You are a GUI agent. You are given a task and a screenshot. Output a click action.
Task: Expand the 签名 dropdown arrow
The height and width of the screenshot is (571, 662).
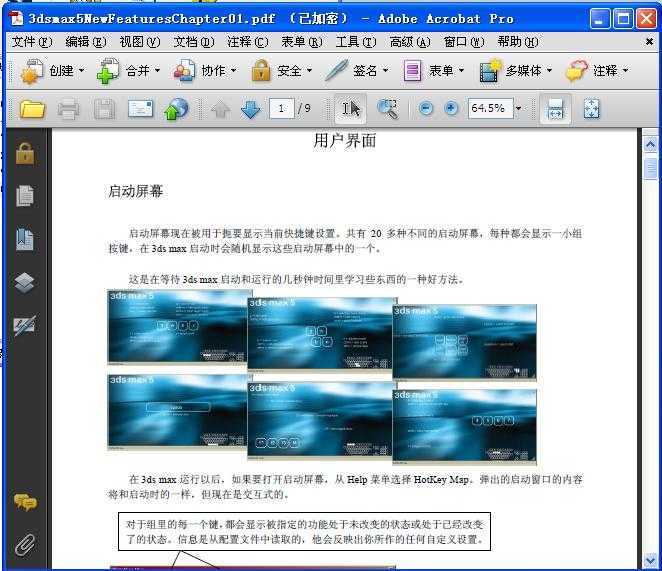coord(385,71)
